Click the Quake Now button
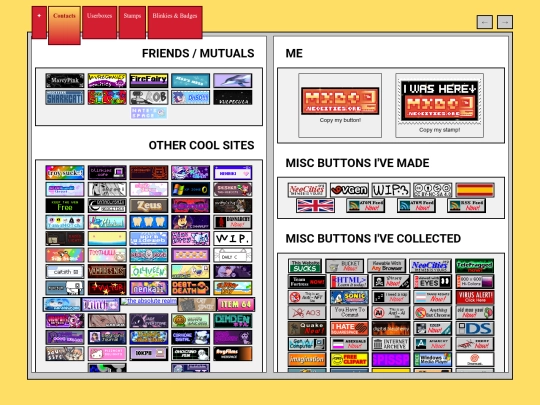The image size is (540, 405). pyautogui.click(x=307, y=329)
